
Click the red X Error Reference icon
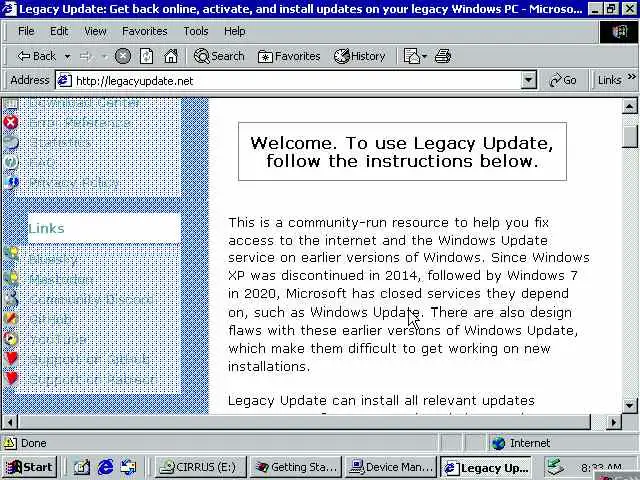(x=11, y=122)
